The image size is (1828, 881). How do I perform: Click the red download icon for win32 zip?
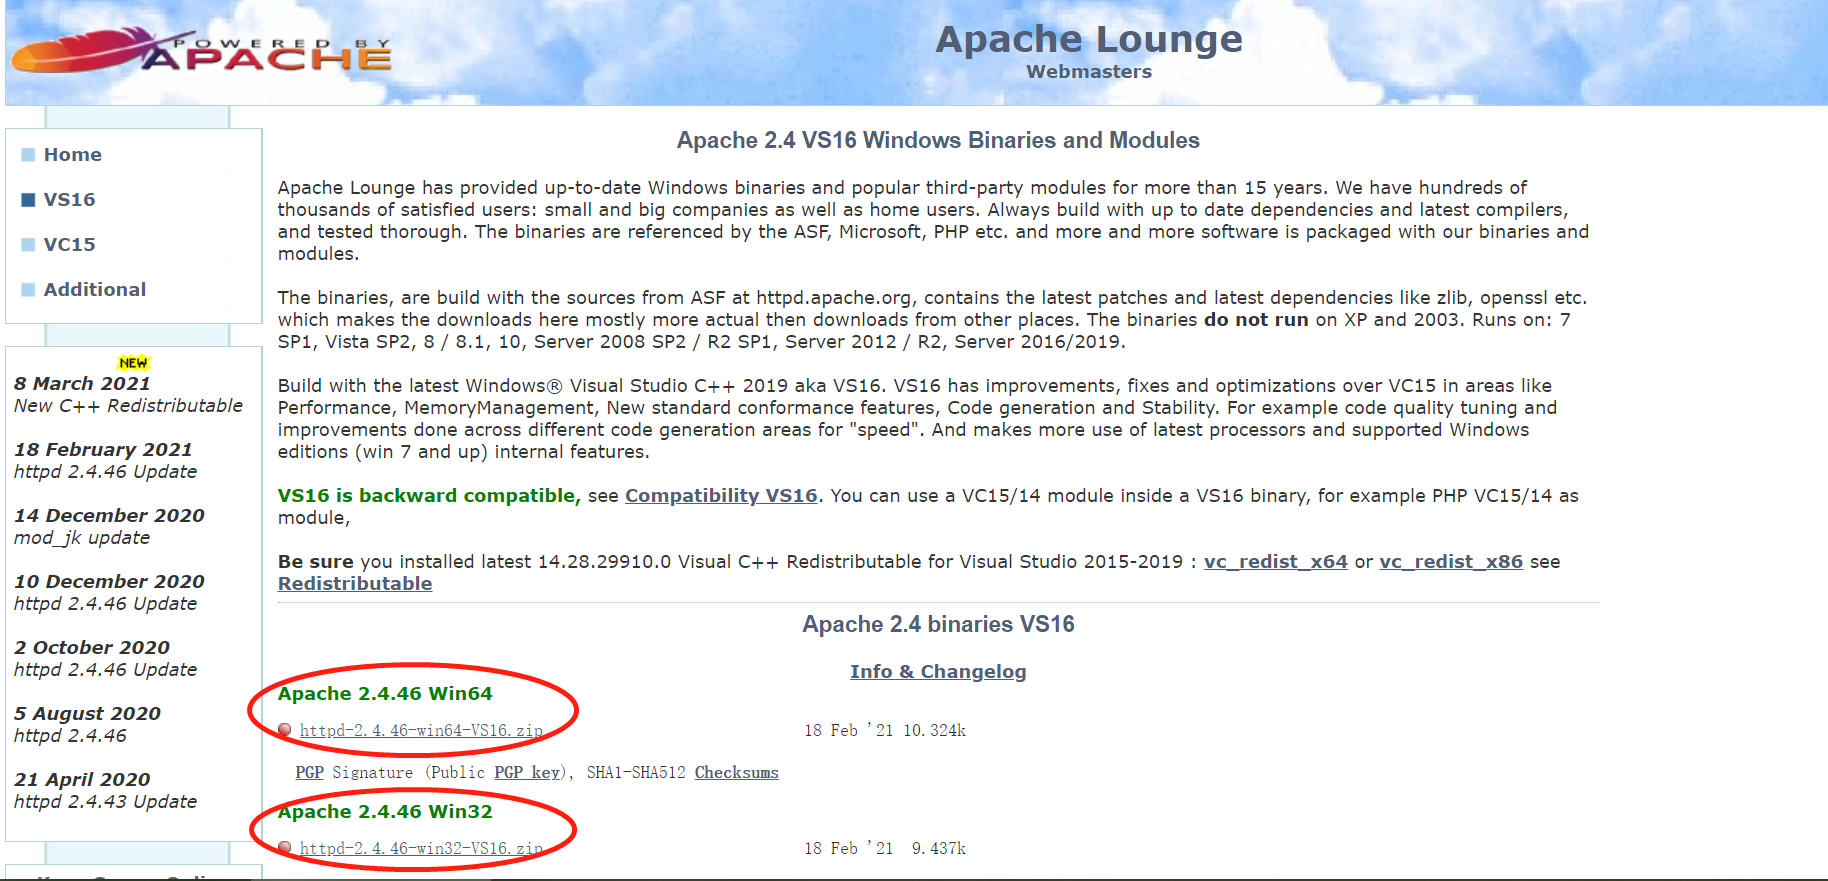click(285, 848)
